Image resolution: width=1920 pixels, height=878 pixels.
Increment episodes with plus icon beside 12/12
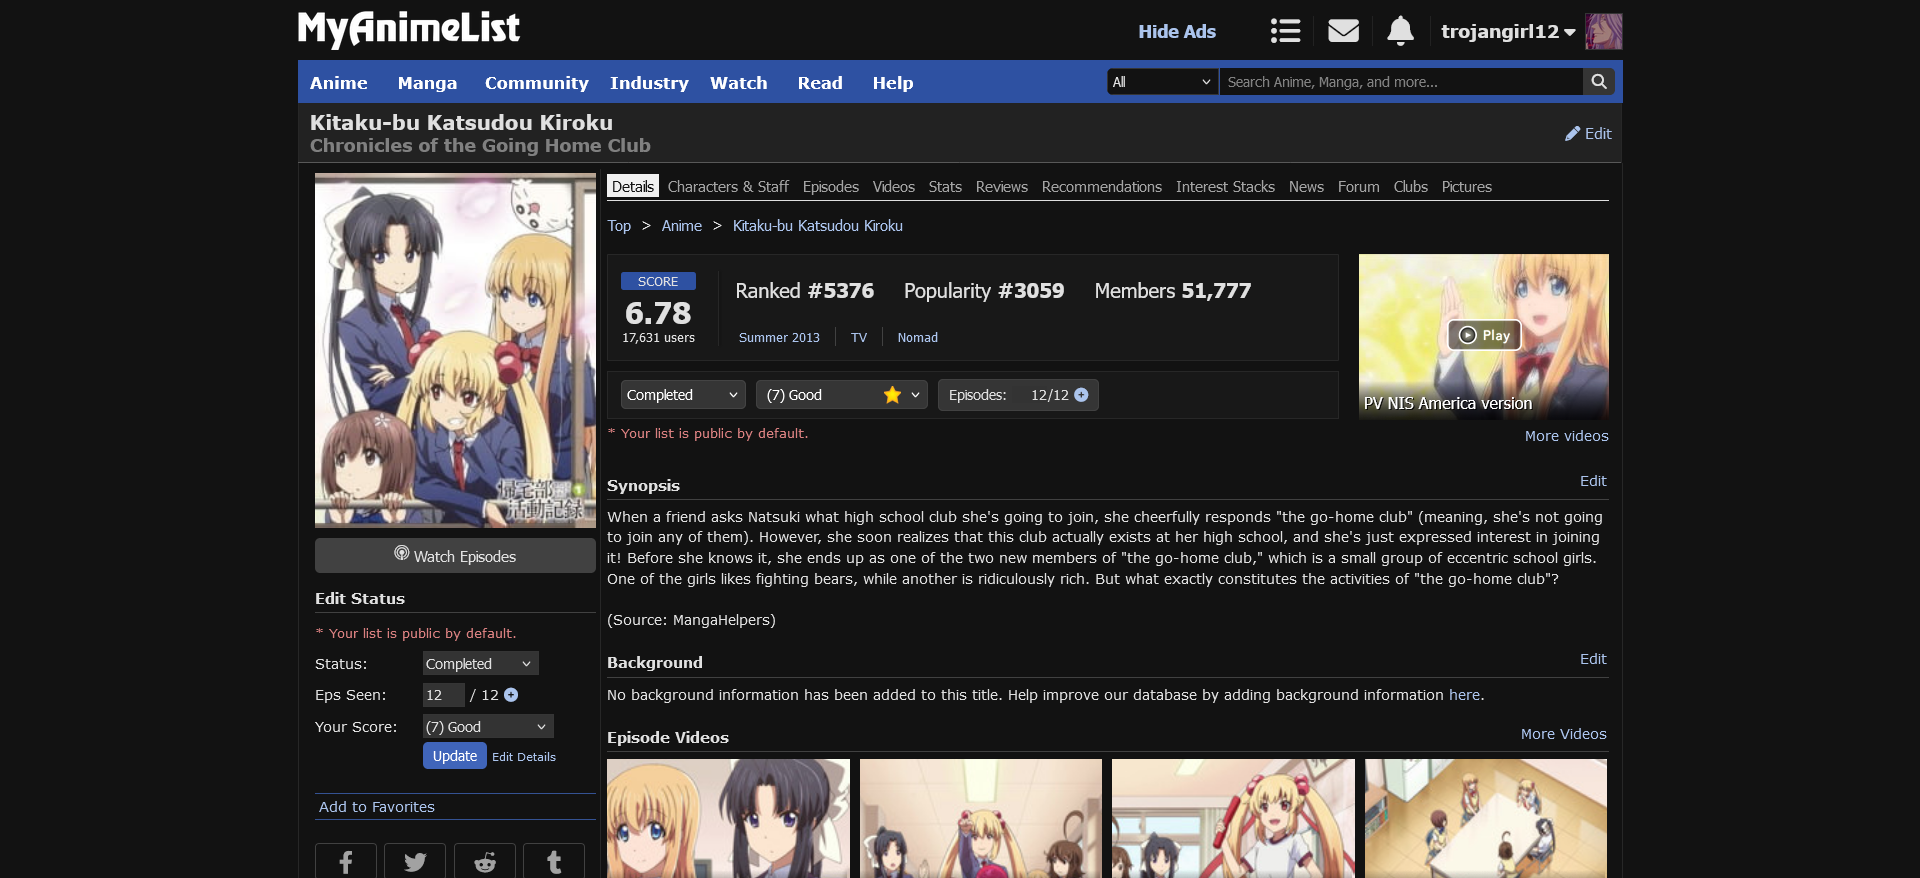(x=1081, y=395)
